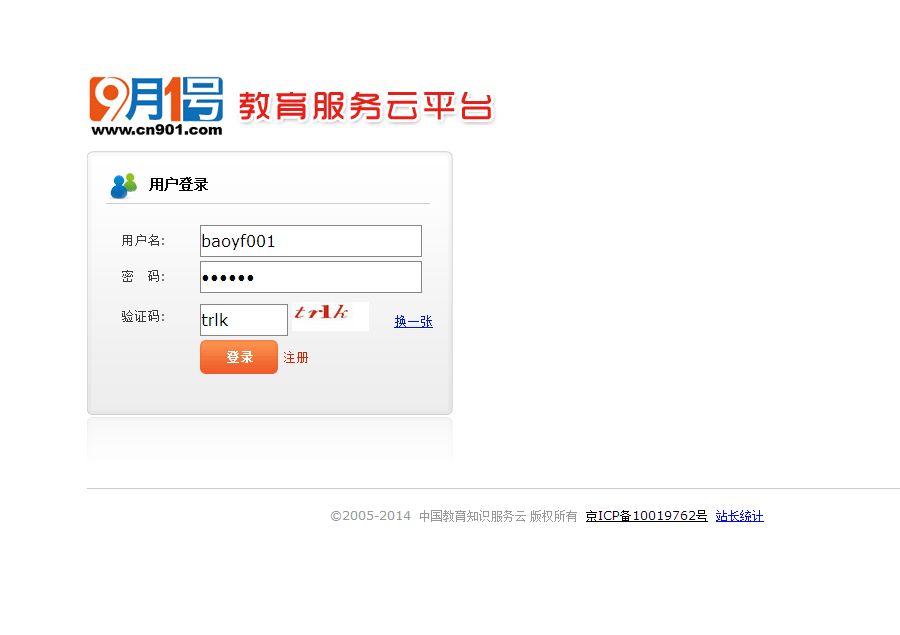Click the captcha verification image
The width and height of the screenshot is (900, 635).
pos(330,316)
